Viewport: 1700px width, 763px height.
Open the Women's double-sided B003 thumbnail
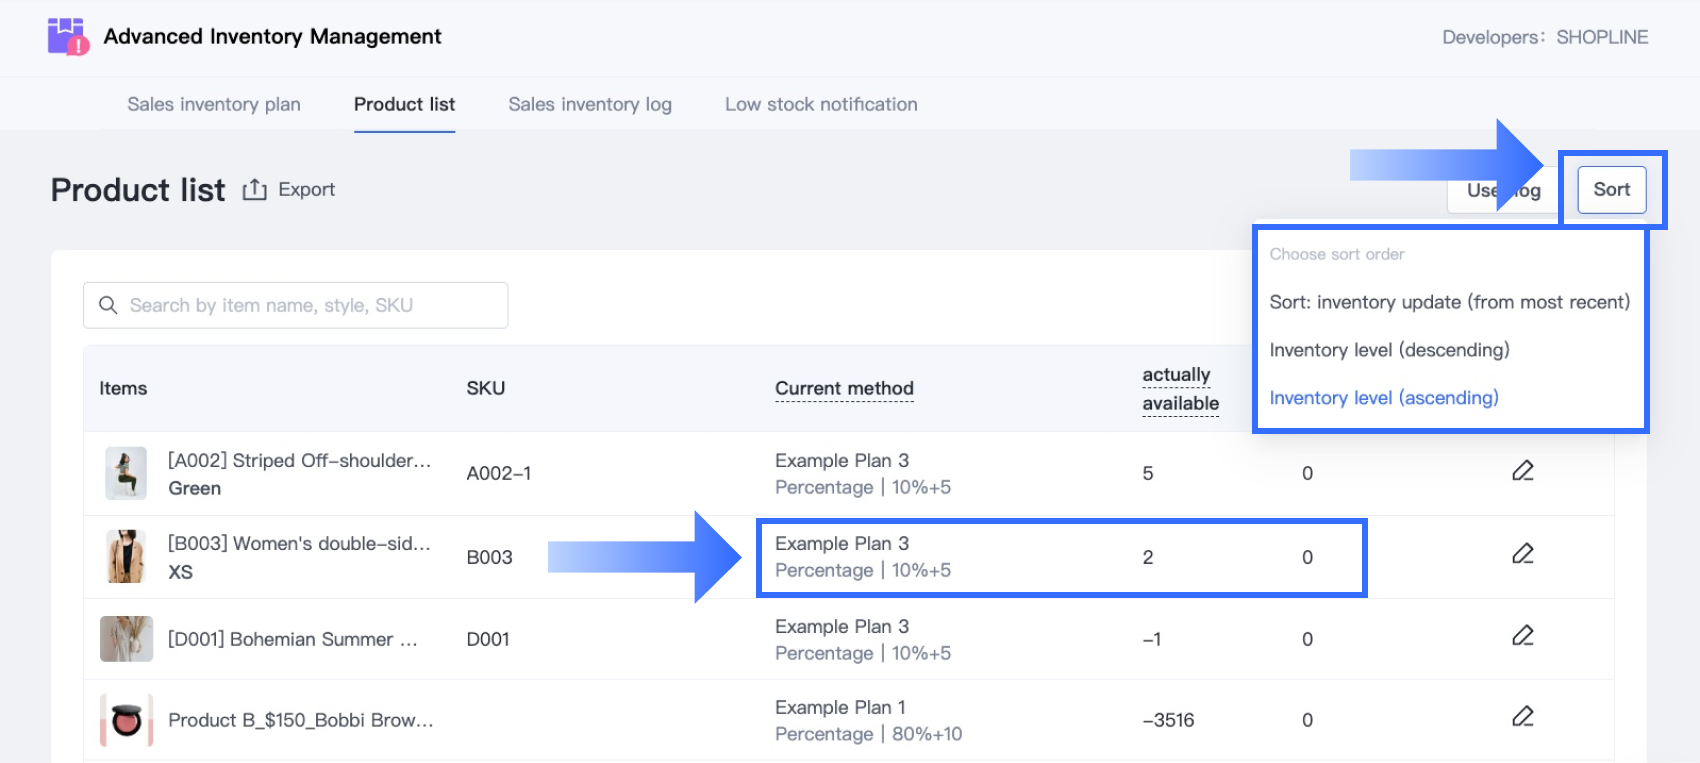[126, 557]
